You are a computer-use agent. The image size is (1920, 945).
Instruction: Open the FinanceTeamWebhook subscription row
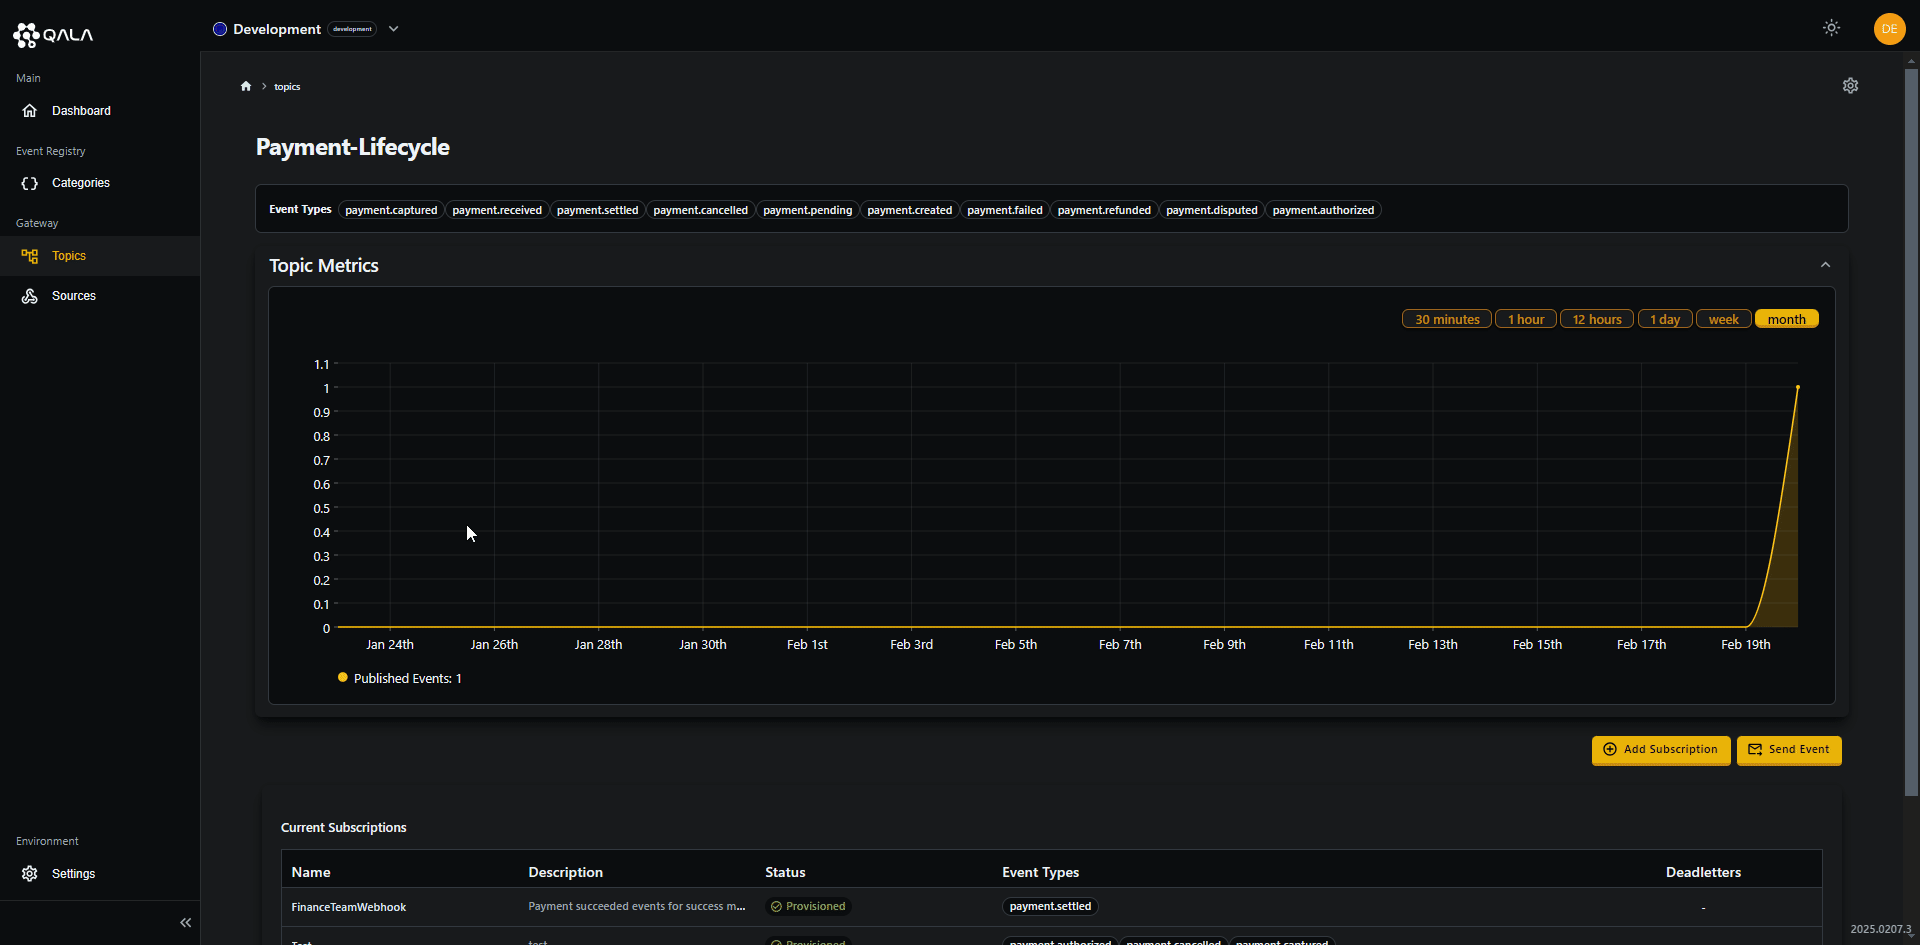pos(348,907)
